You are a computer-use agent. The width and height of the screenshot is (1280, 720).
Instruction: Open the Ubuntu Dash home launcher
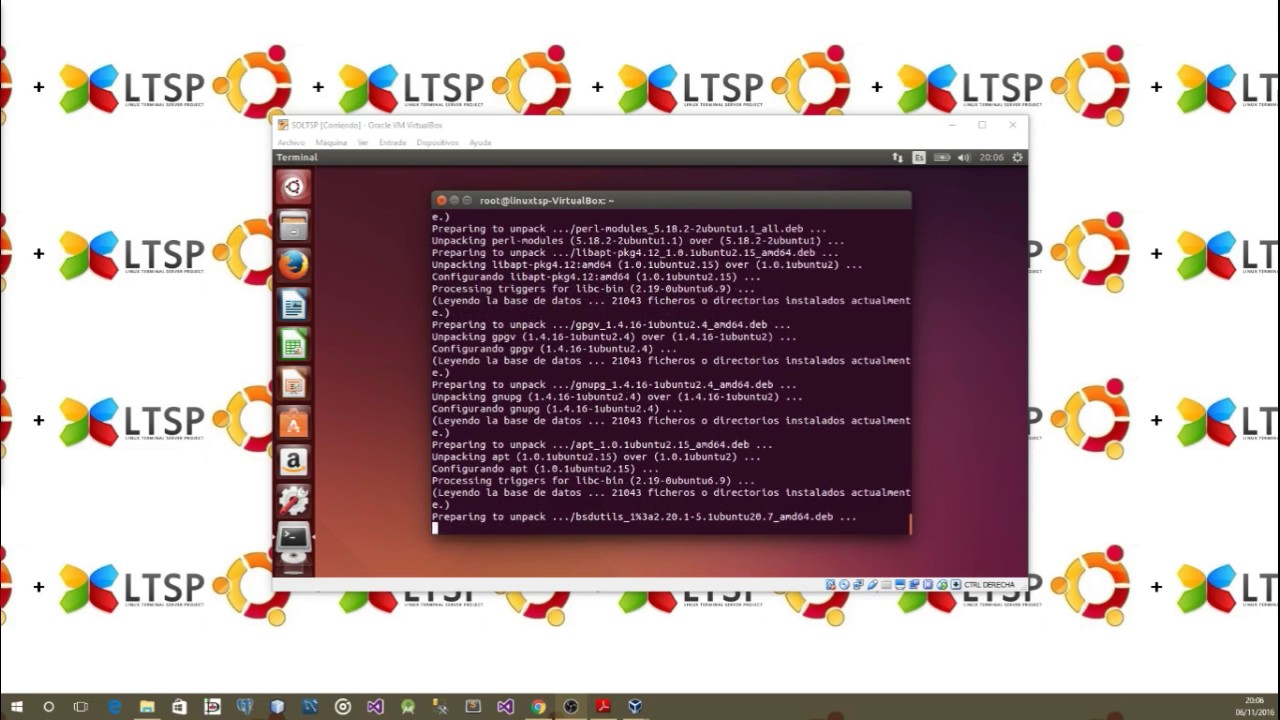tap(293, 186)
